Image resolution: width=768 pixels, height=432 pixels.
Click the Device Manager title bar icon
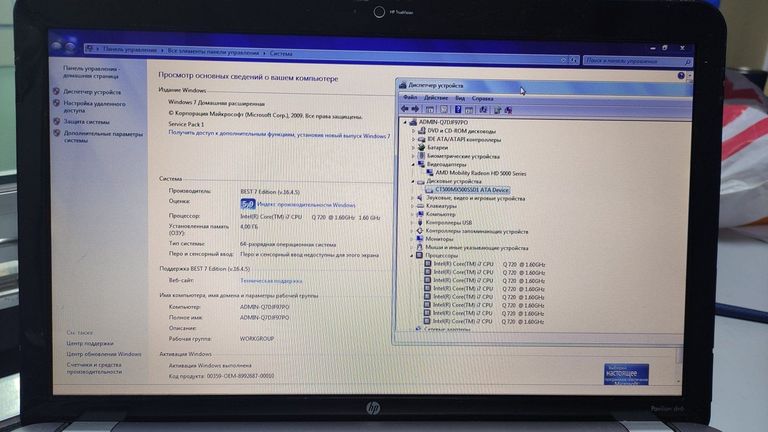[x=403, y=85]
